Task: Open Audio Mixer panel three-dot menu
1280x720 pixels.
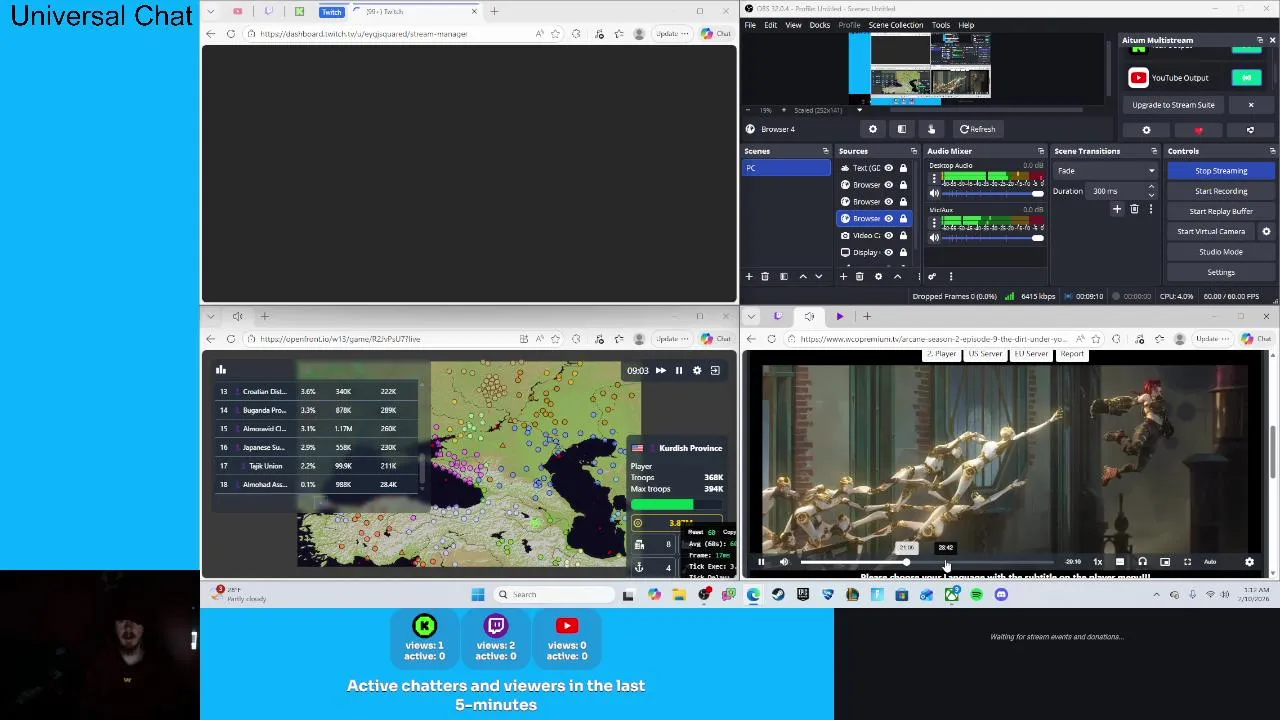Action: (951, 277)
